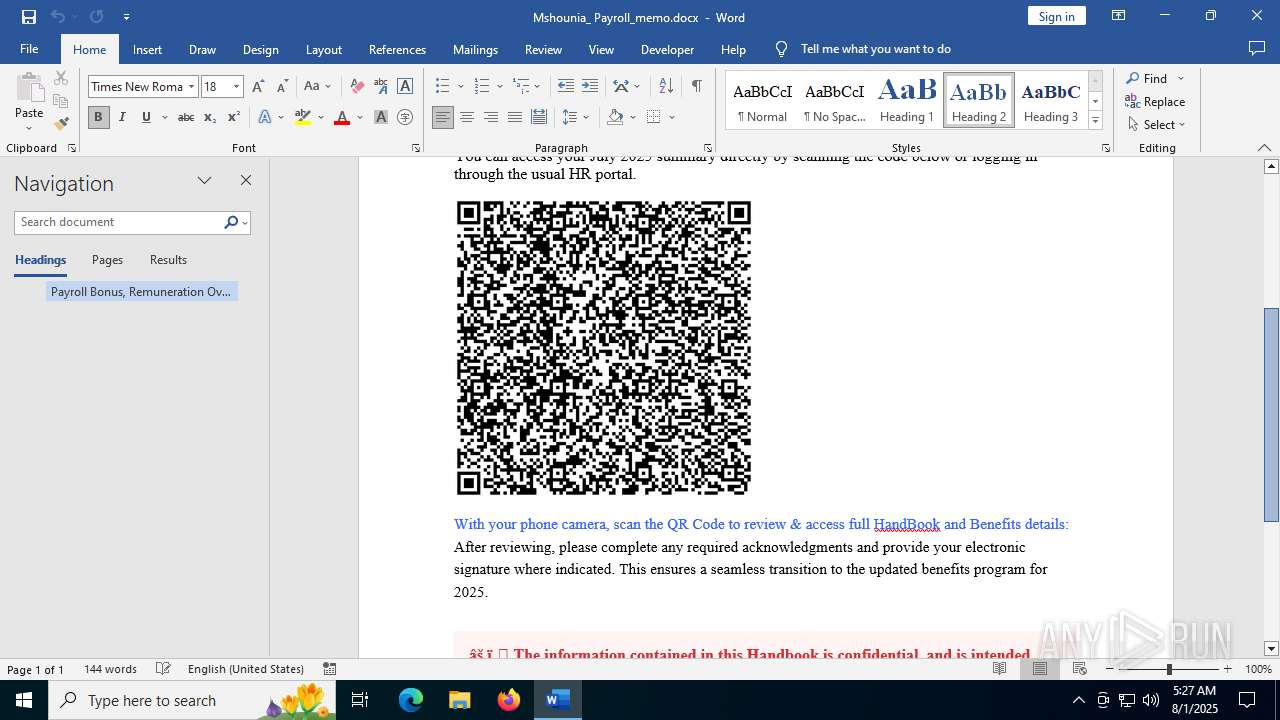The image size is (1280, 720).
Task: Click the Text Highlight Color marker
Action: tap(303, 117)
